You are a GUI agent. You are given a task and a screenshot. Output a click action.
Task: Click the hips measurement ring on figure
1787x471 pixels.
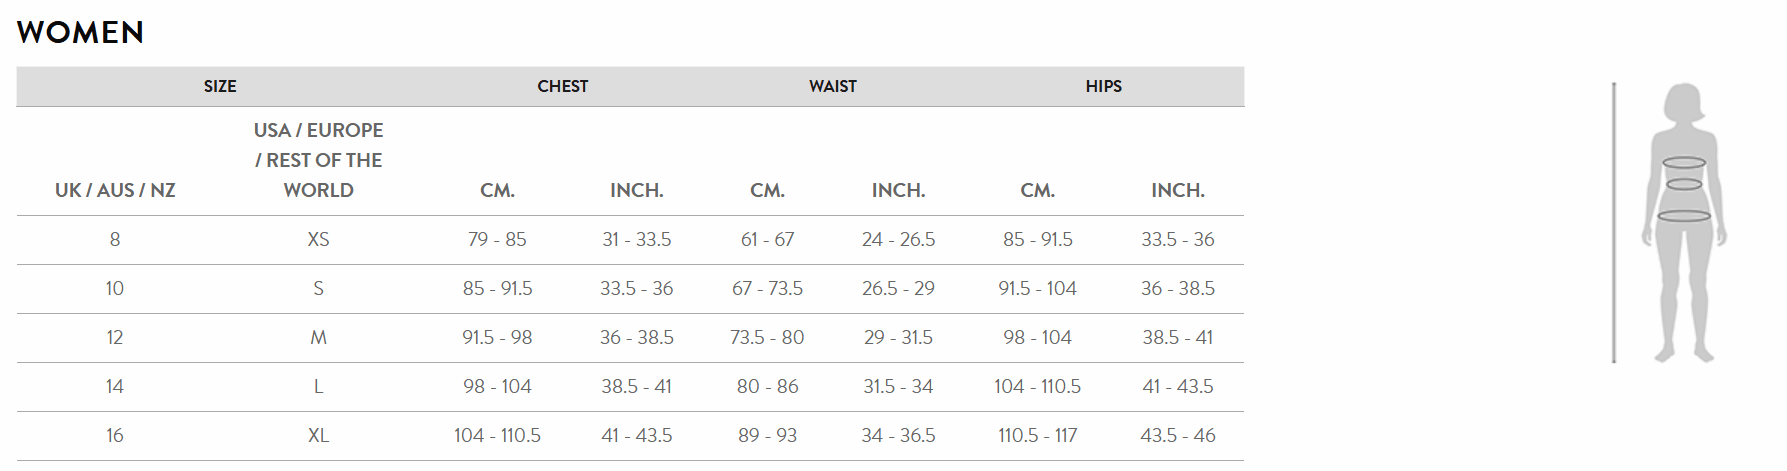pos(1685,215)
